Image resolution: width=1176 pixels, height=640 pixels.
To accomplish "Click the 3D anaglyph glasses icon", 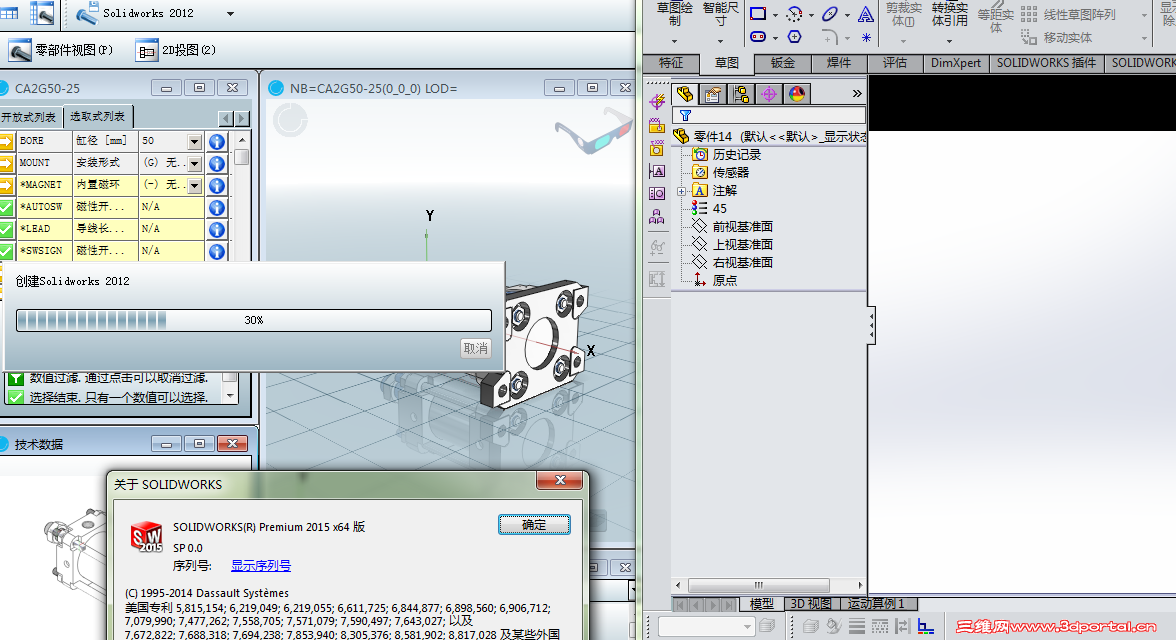I will pyautogui.click(x=592, y=130).
